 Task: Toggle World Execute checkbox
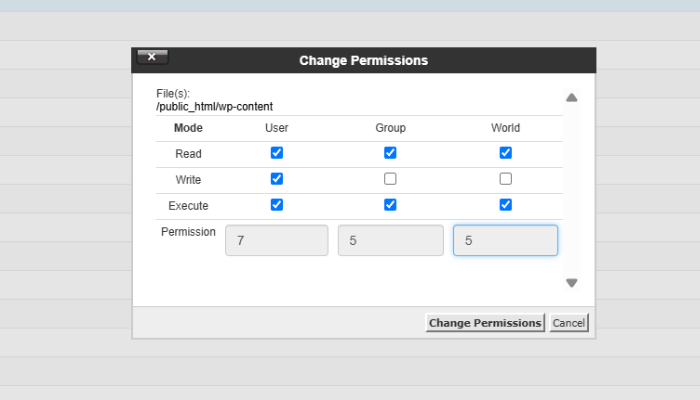(x=506, y=205)
